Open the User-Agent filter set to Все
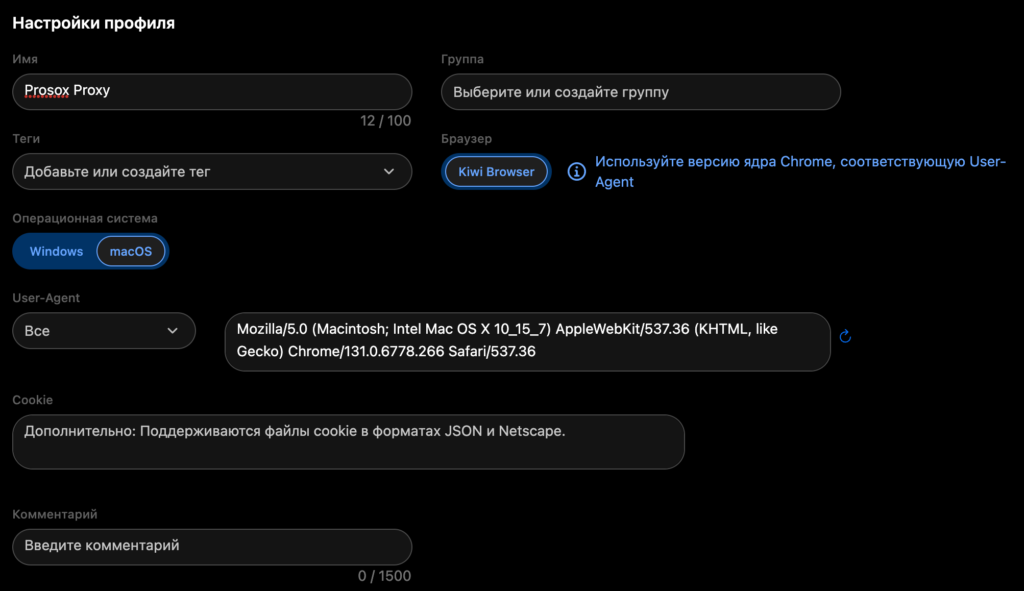Viewport: 1024px width, 591px height. [104, 330]
